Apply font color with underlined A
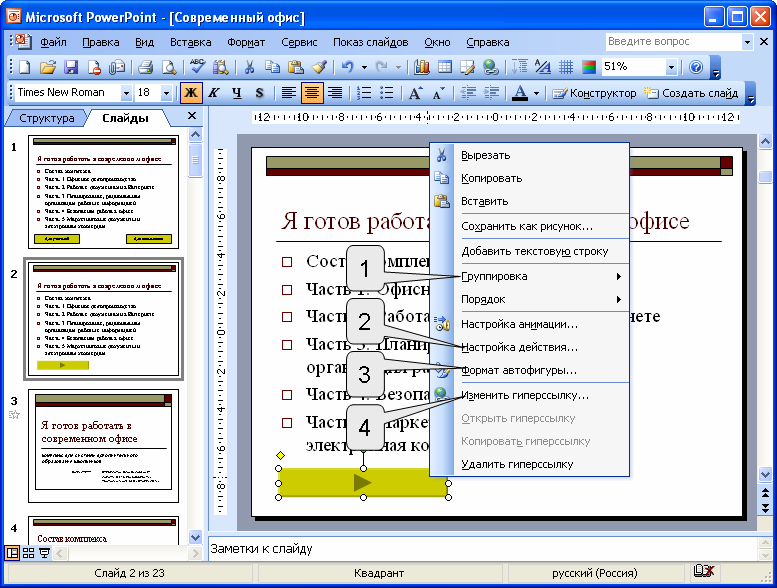Screen dimensions: 777x588 519,93
